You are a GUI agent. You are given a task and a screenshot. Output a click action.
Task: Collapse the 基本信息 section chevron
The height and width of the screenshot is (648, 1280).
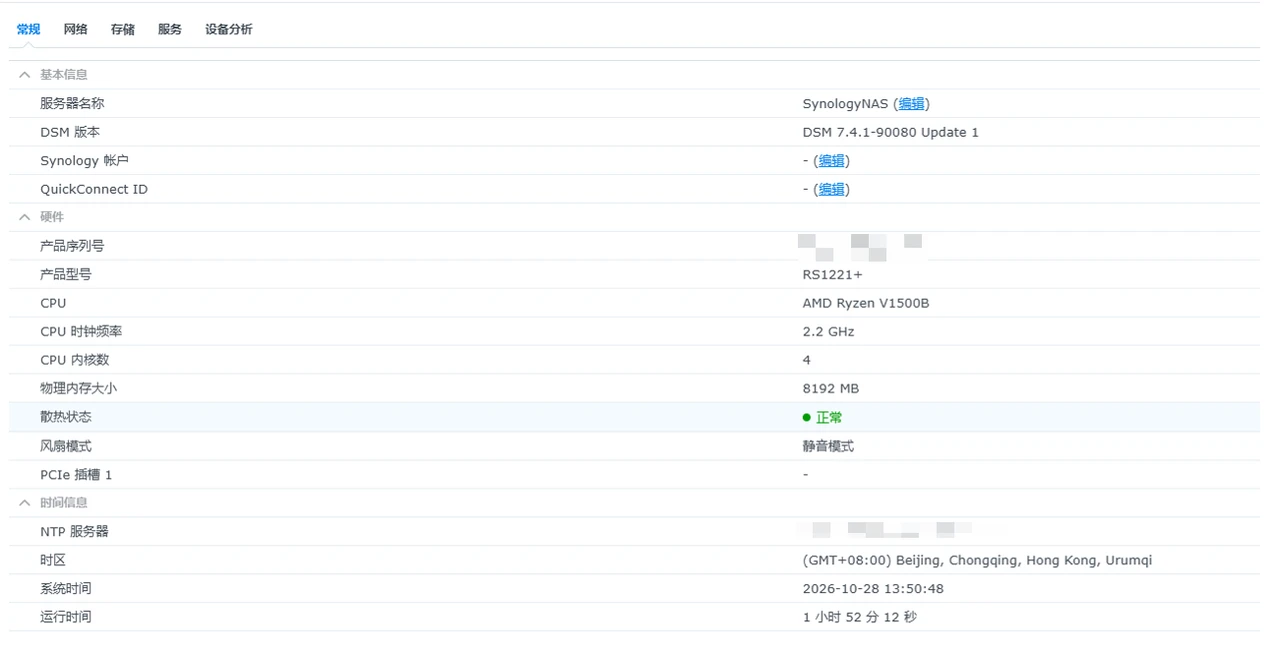[x=25, y=75]
